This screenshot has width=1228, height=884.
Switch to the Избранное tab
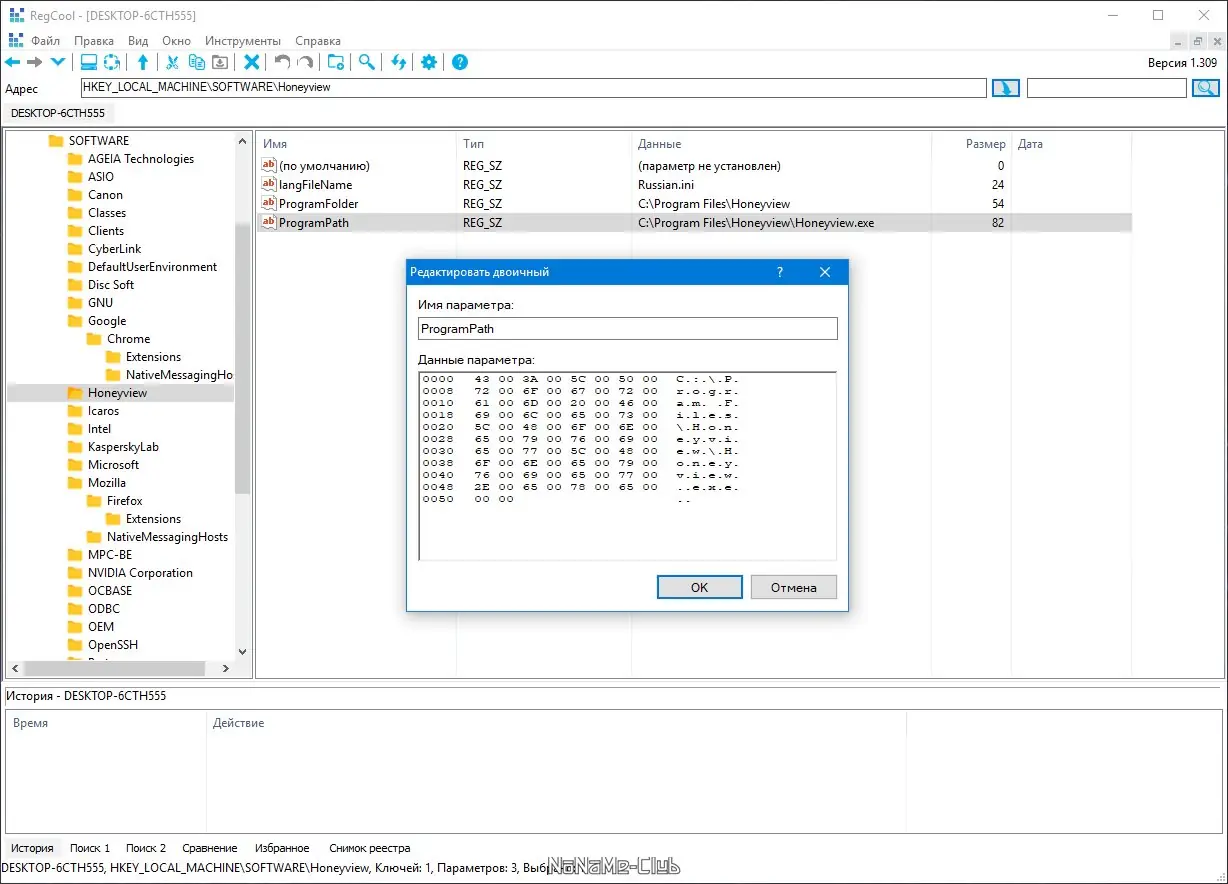282,848
